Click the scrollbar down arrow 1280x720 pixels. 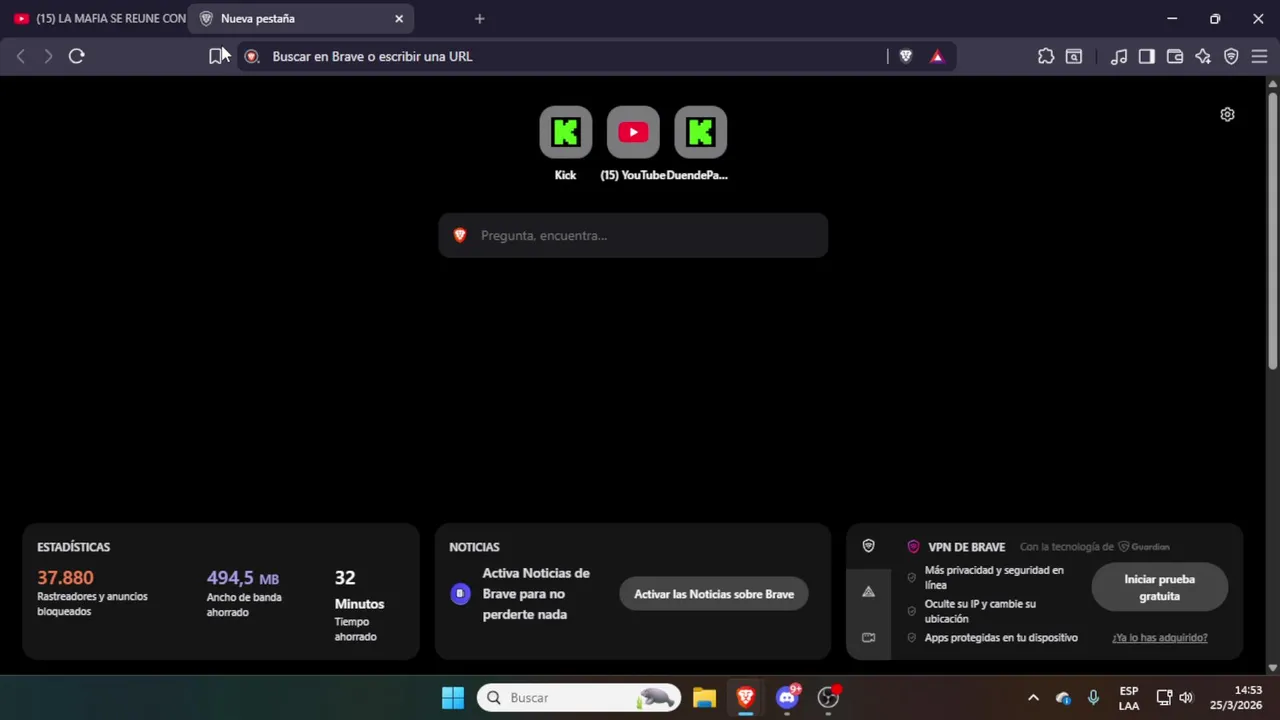(1272, 667)
